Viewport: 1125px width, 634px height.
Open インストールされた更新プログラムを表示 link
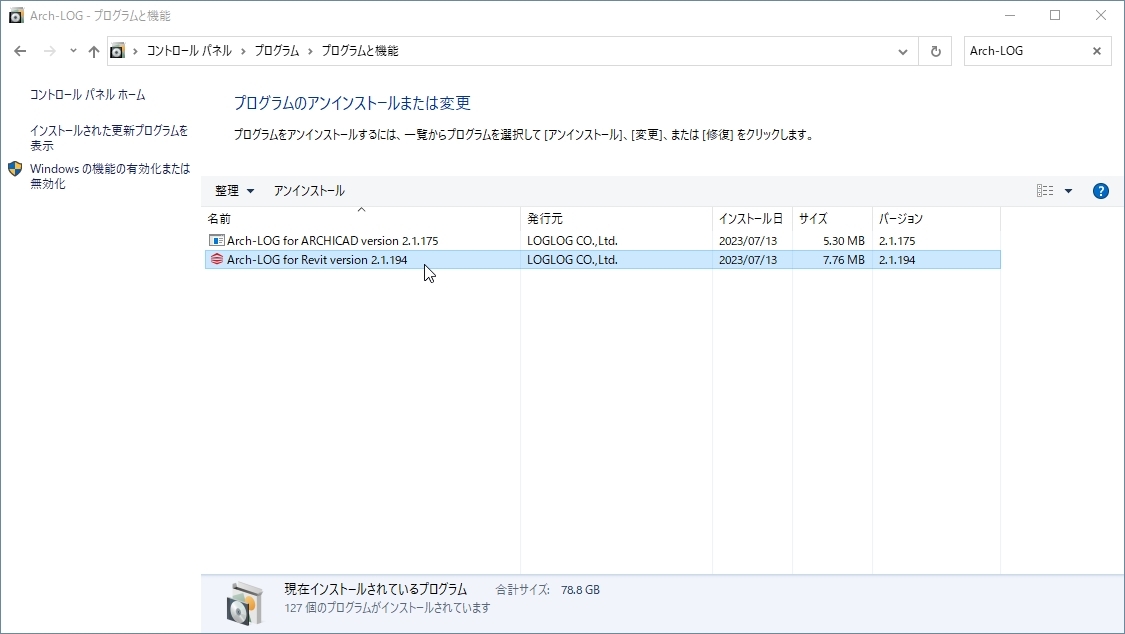[x=109, y=138]
